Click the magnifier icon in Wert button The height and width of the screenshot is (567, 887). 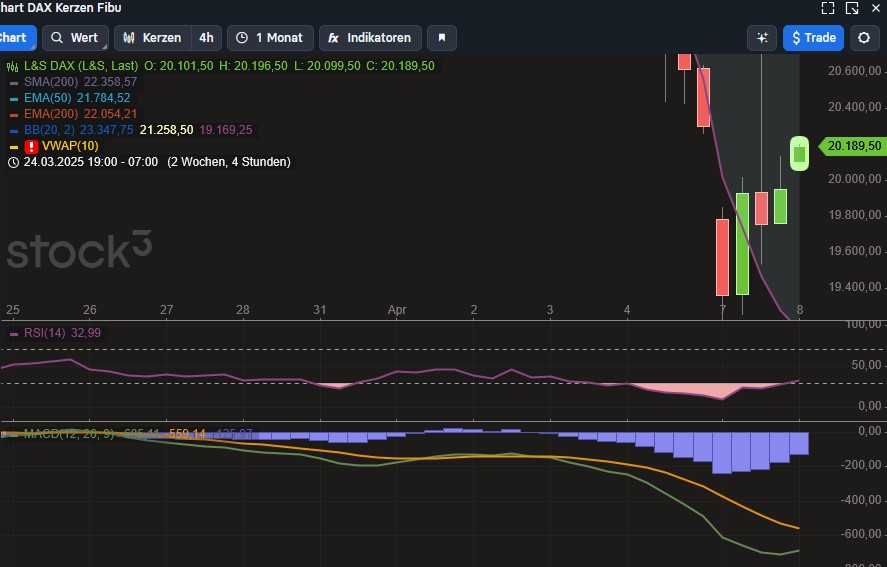pyautogui.click(x=57, y=38)
